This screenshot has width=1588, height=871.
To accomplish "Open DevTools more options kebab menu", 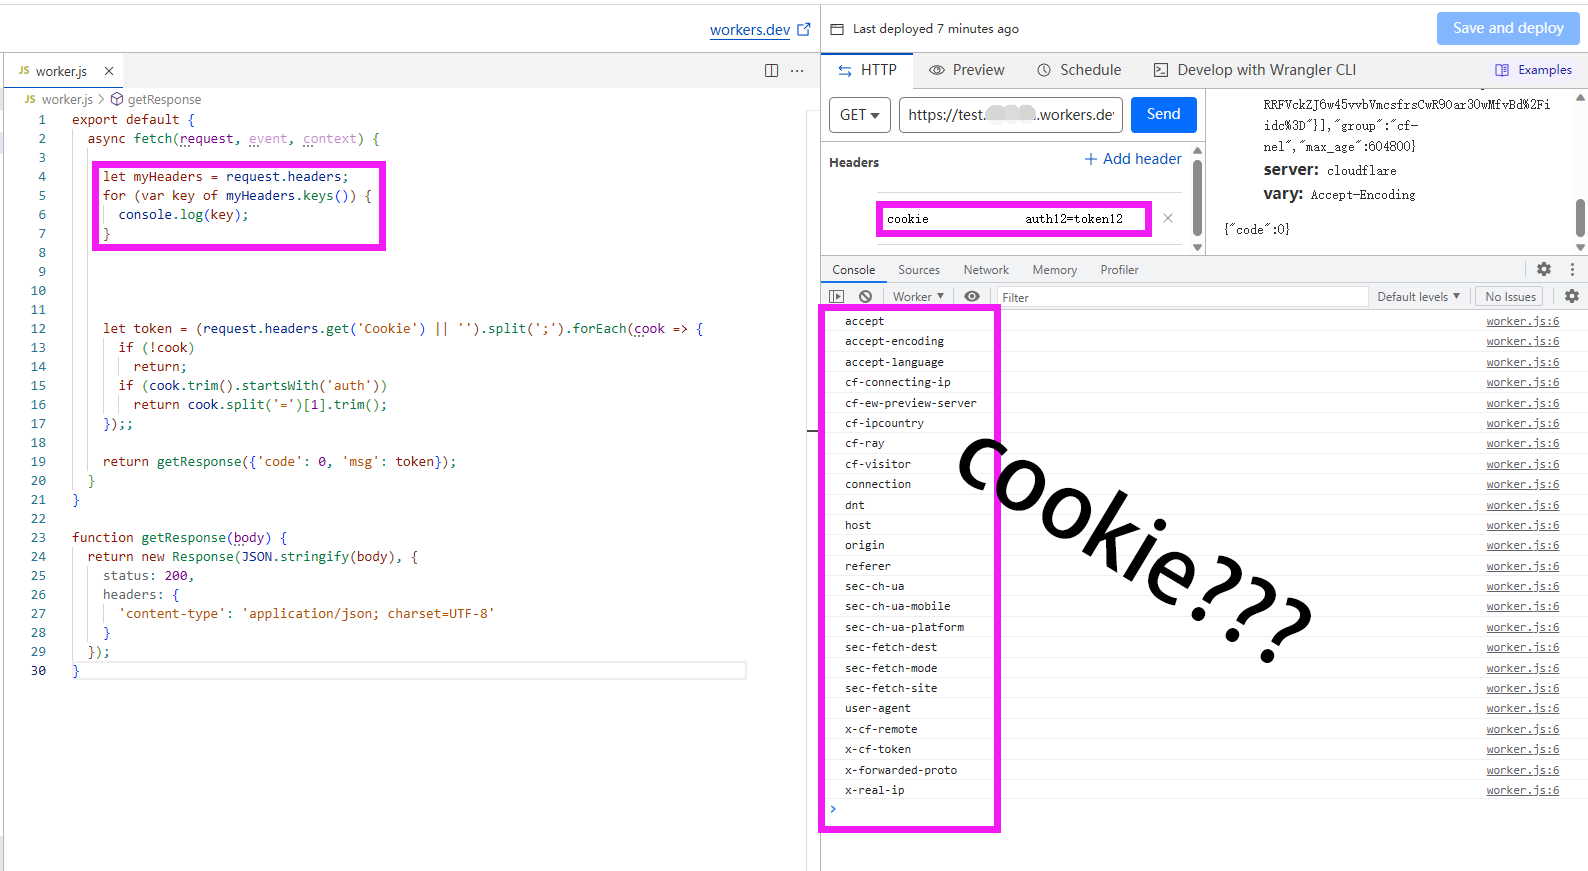I will point(1572,269).
